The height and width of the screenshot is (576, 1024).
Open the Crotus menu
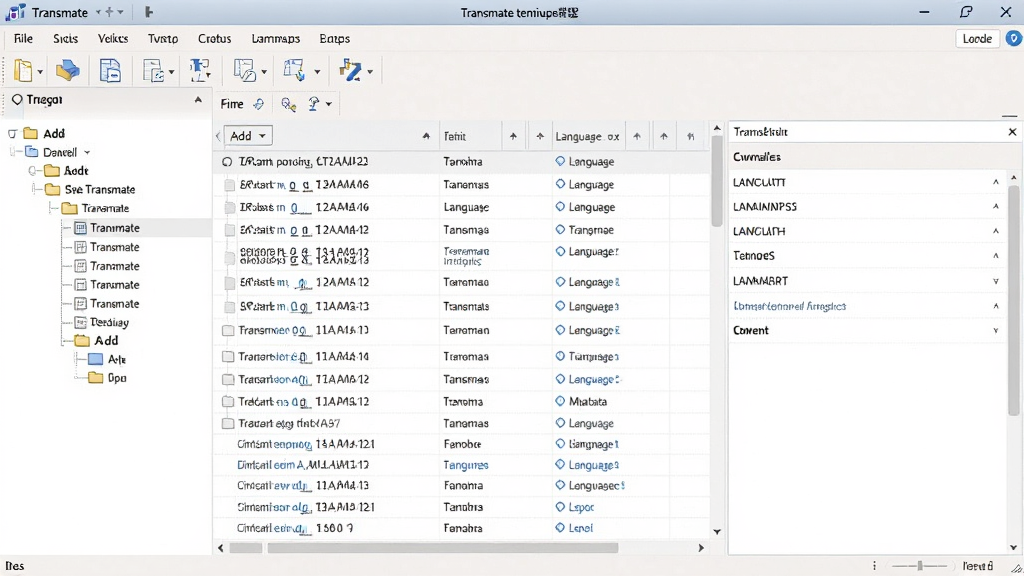pos(214,39)
